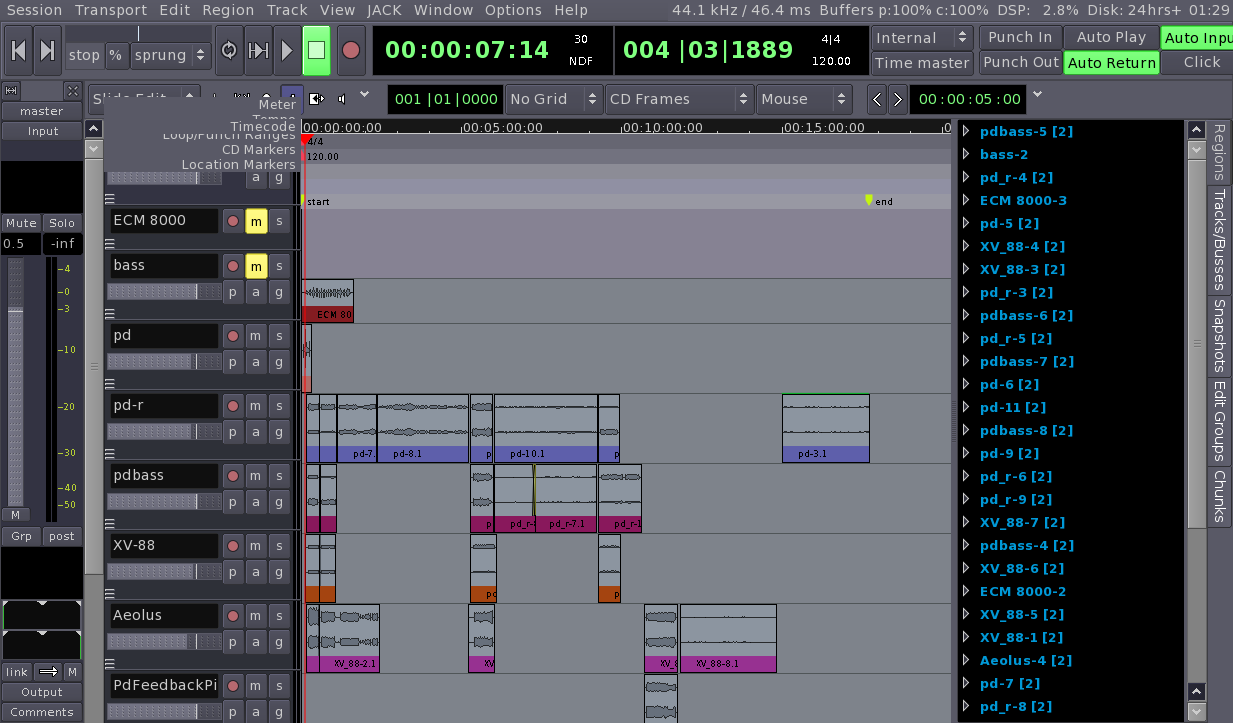Image resolution: width=1233 pixels, height=723 pixels.
Task: Record-arm the pd track
Action: [x=233, y=336]
